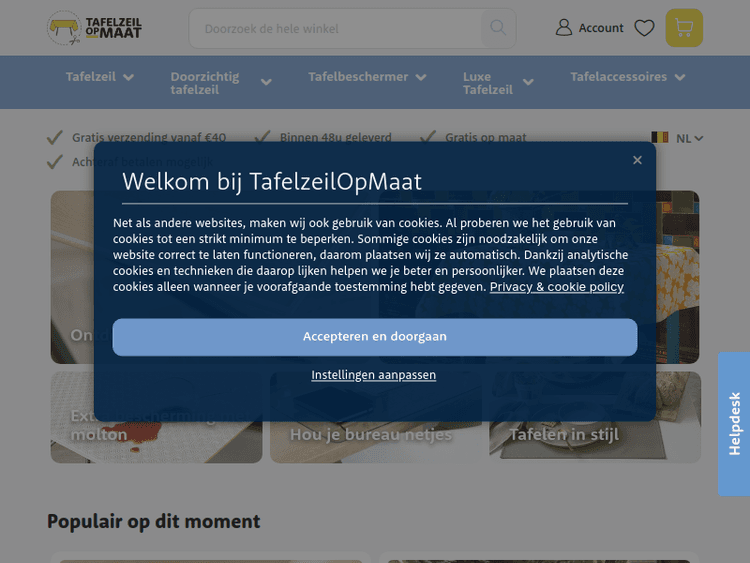This screenshot has height=563, width=750.
Task: Click the Account text label
Action: [601, 28]
